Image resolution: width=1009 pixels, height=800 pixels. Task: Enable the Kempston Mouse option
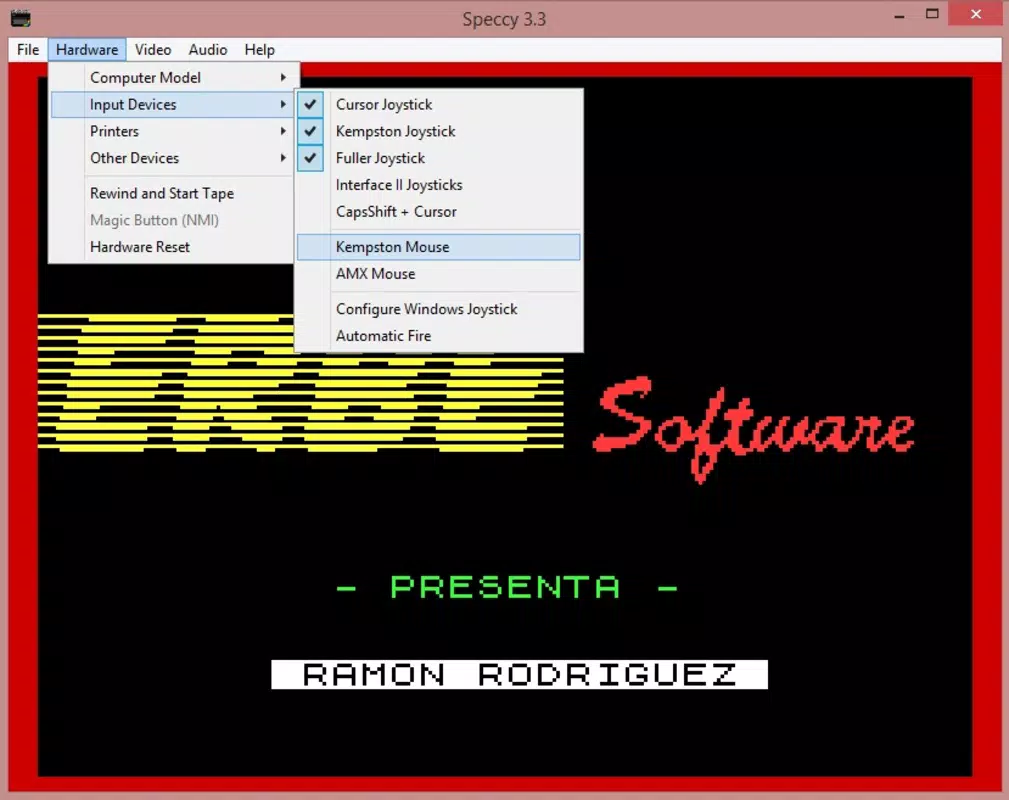tap(439, 247)
